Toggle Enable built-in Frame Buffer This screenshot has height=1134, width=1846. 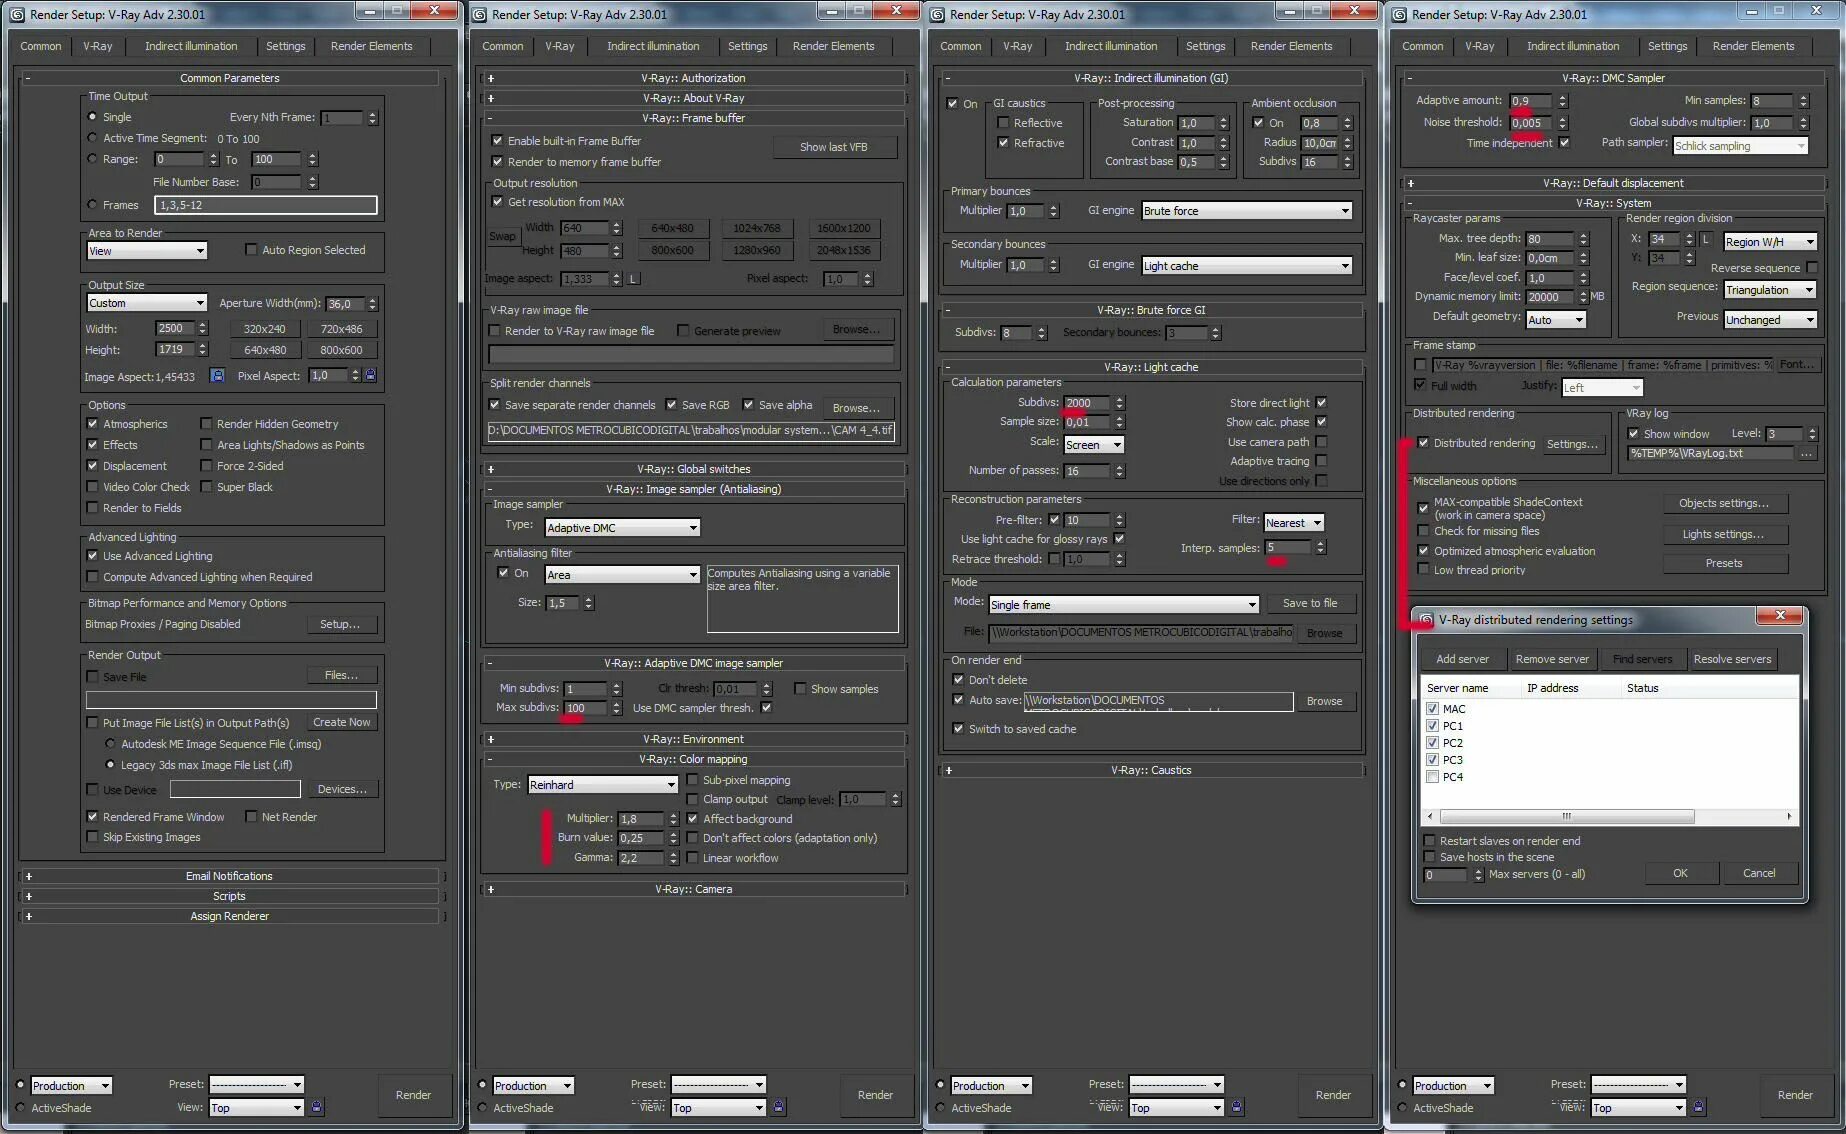pos(497,141)
